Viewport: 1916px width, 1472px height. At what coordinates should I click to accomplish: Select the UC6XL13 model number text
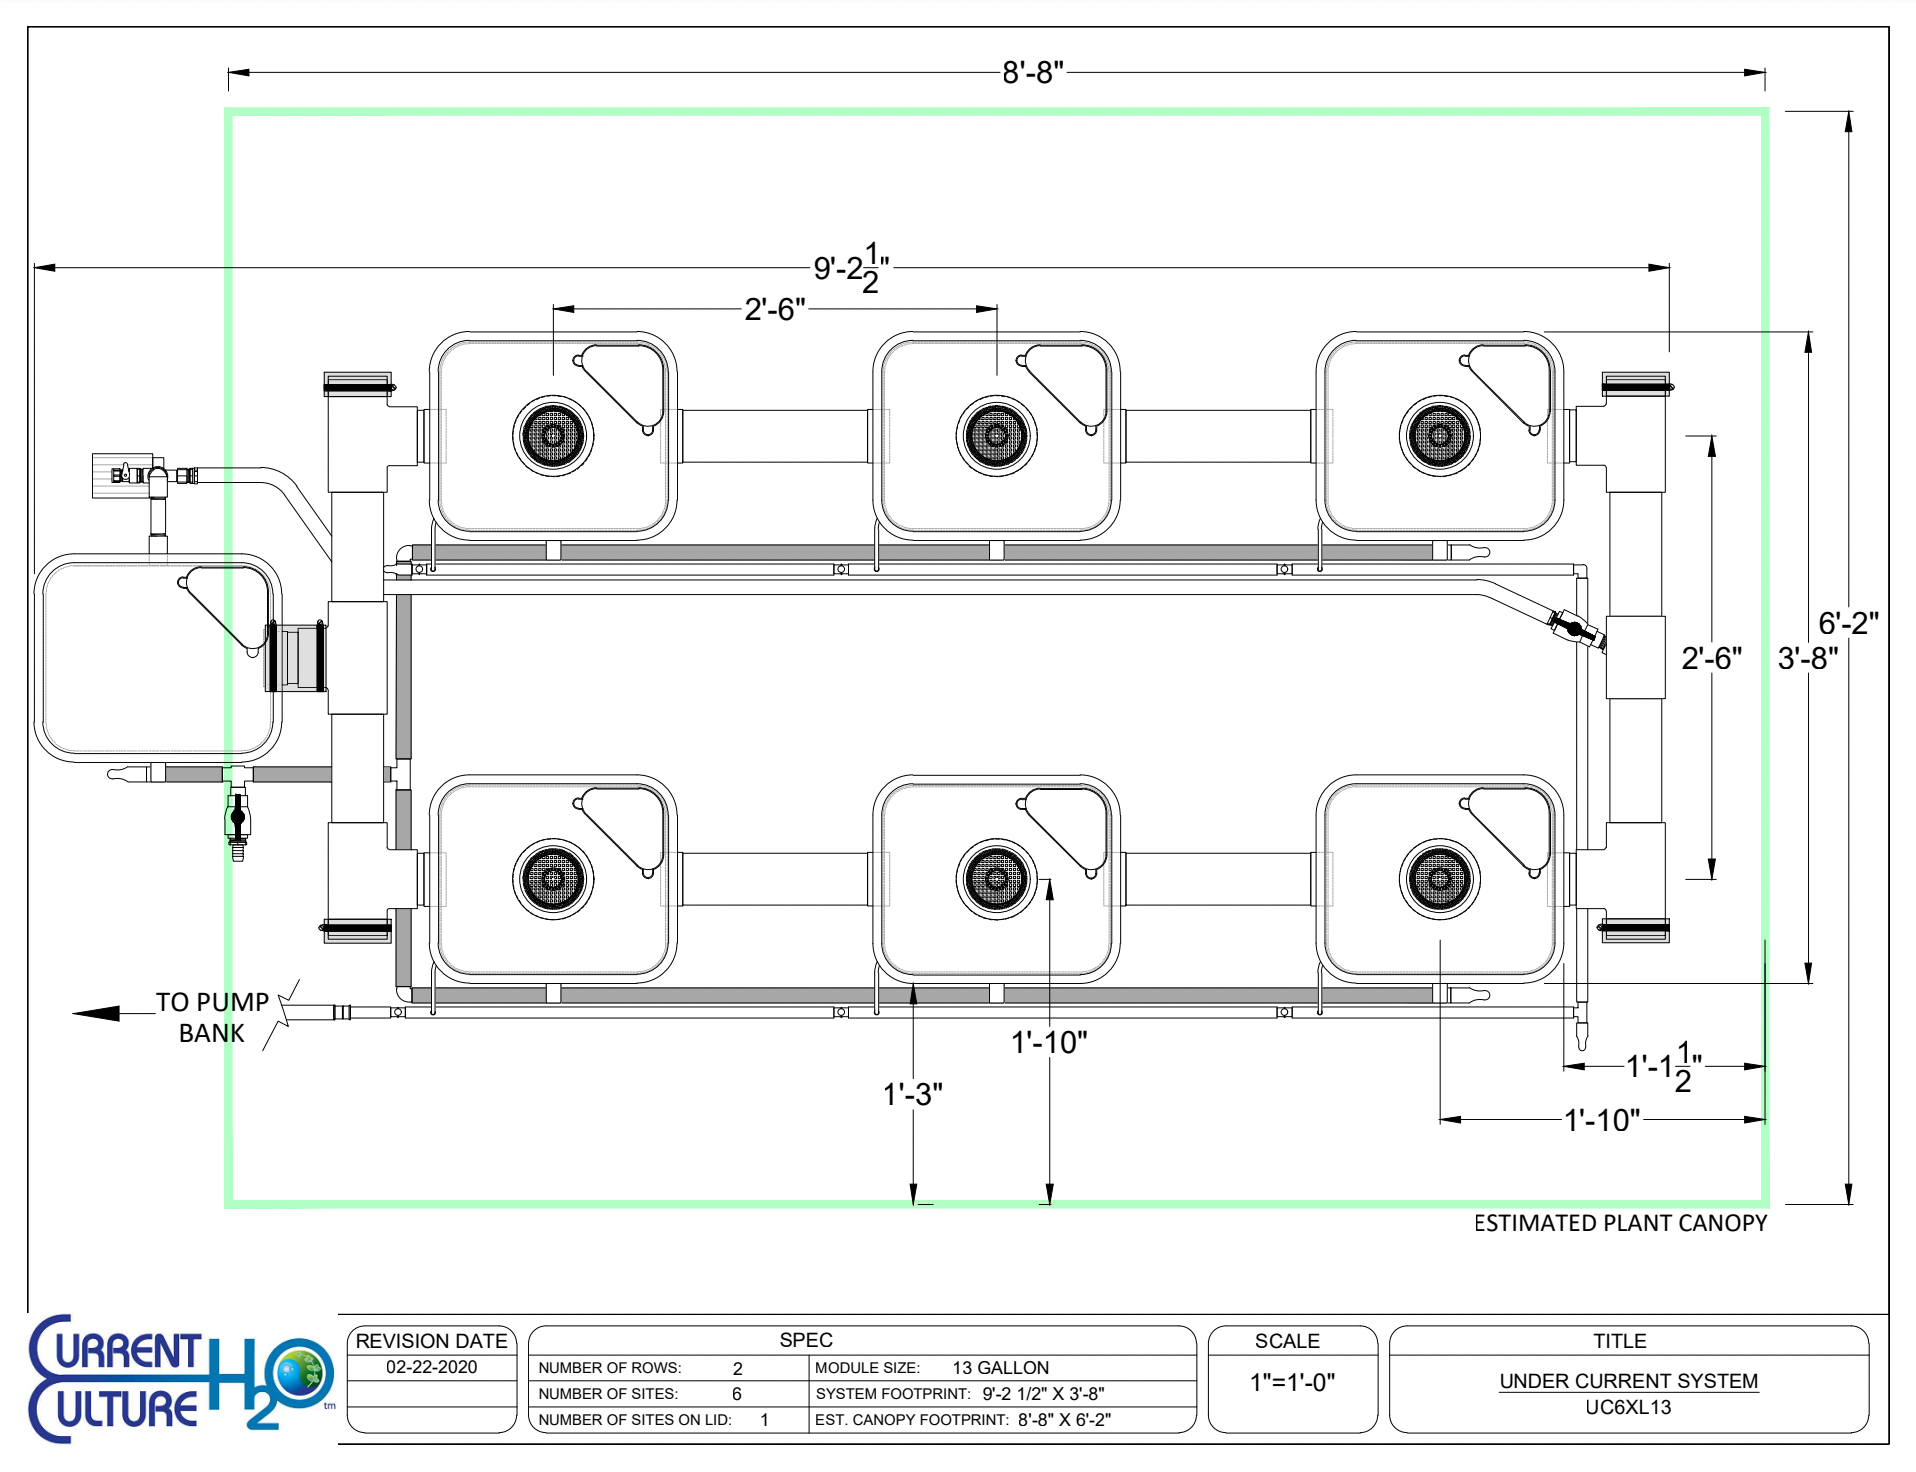pyautogui.click(x=1628, y=1407)
